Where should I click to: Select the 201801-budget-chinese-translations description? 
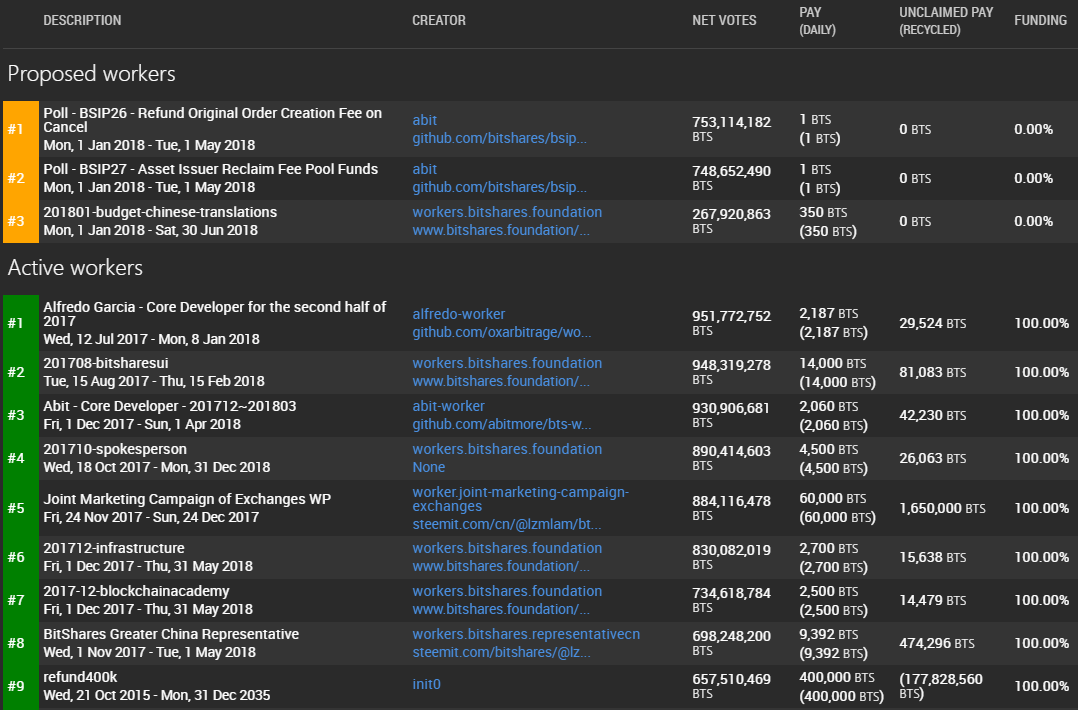pyautogui.click(x=160, y=212)
